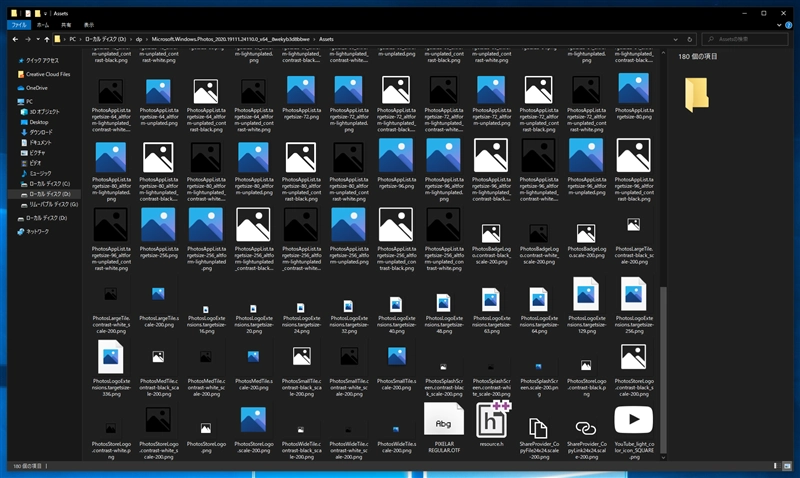Open the ホーム ribbon tab
This screenshot has height=478, width=800.
43,25
